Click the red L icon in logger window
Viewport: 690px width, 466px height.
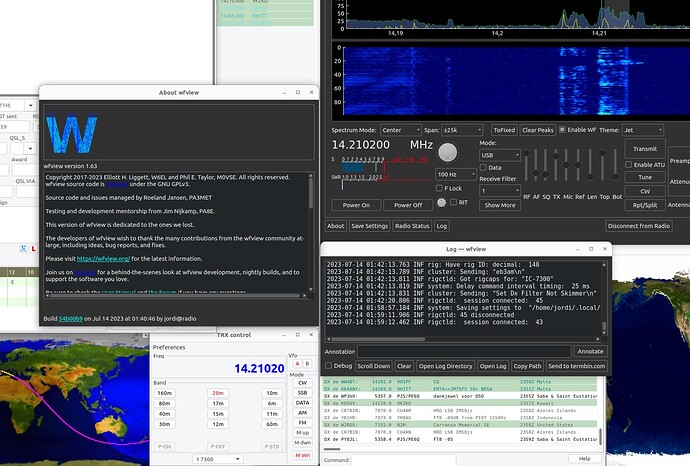33,249
